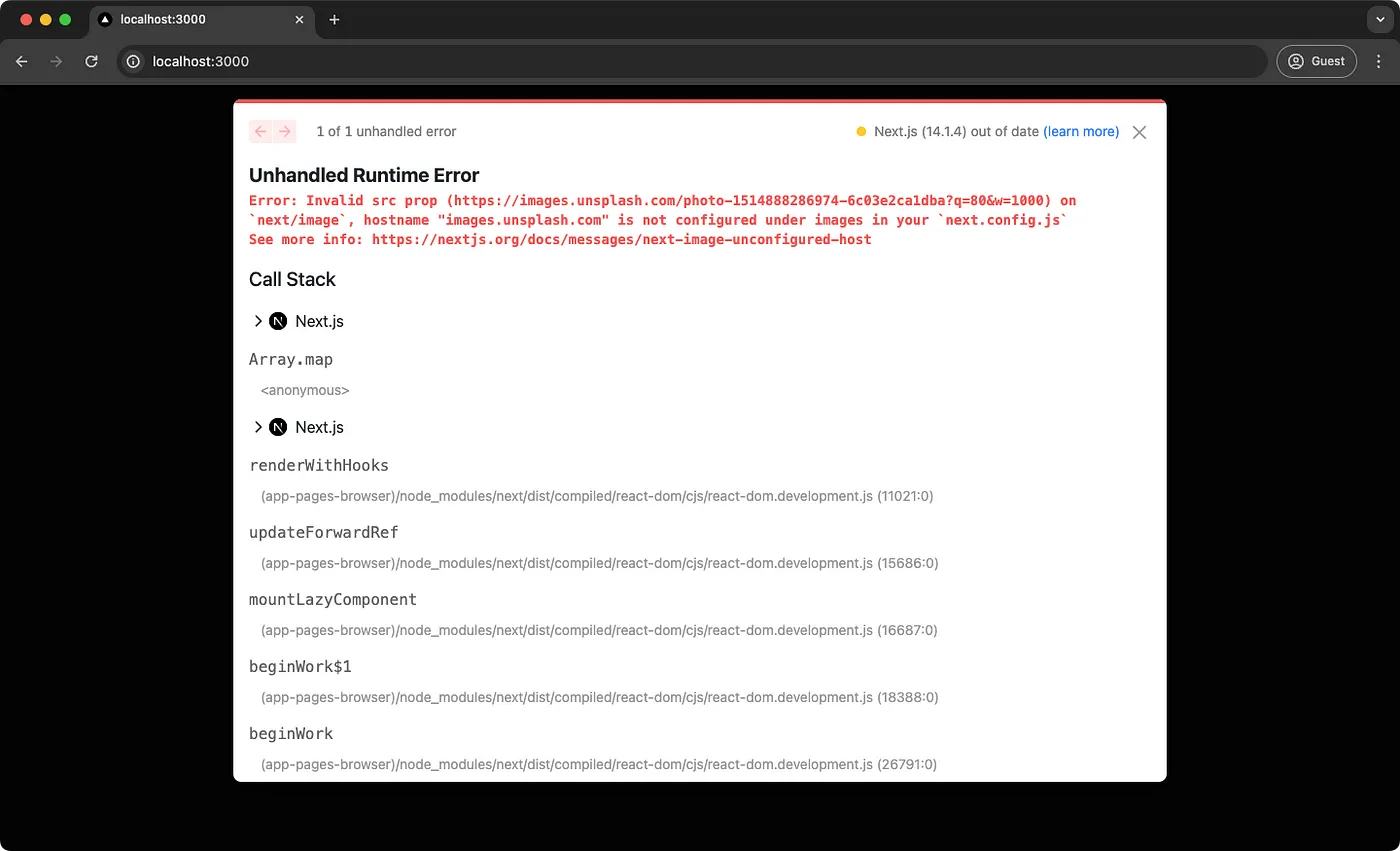Go to previous error in overlay
1400x851 pixels.
(x=260, y=131)
